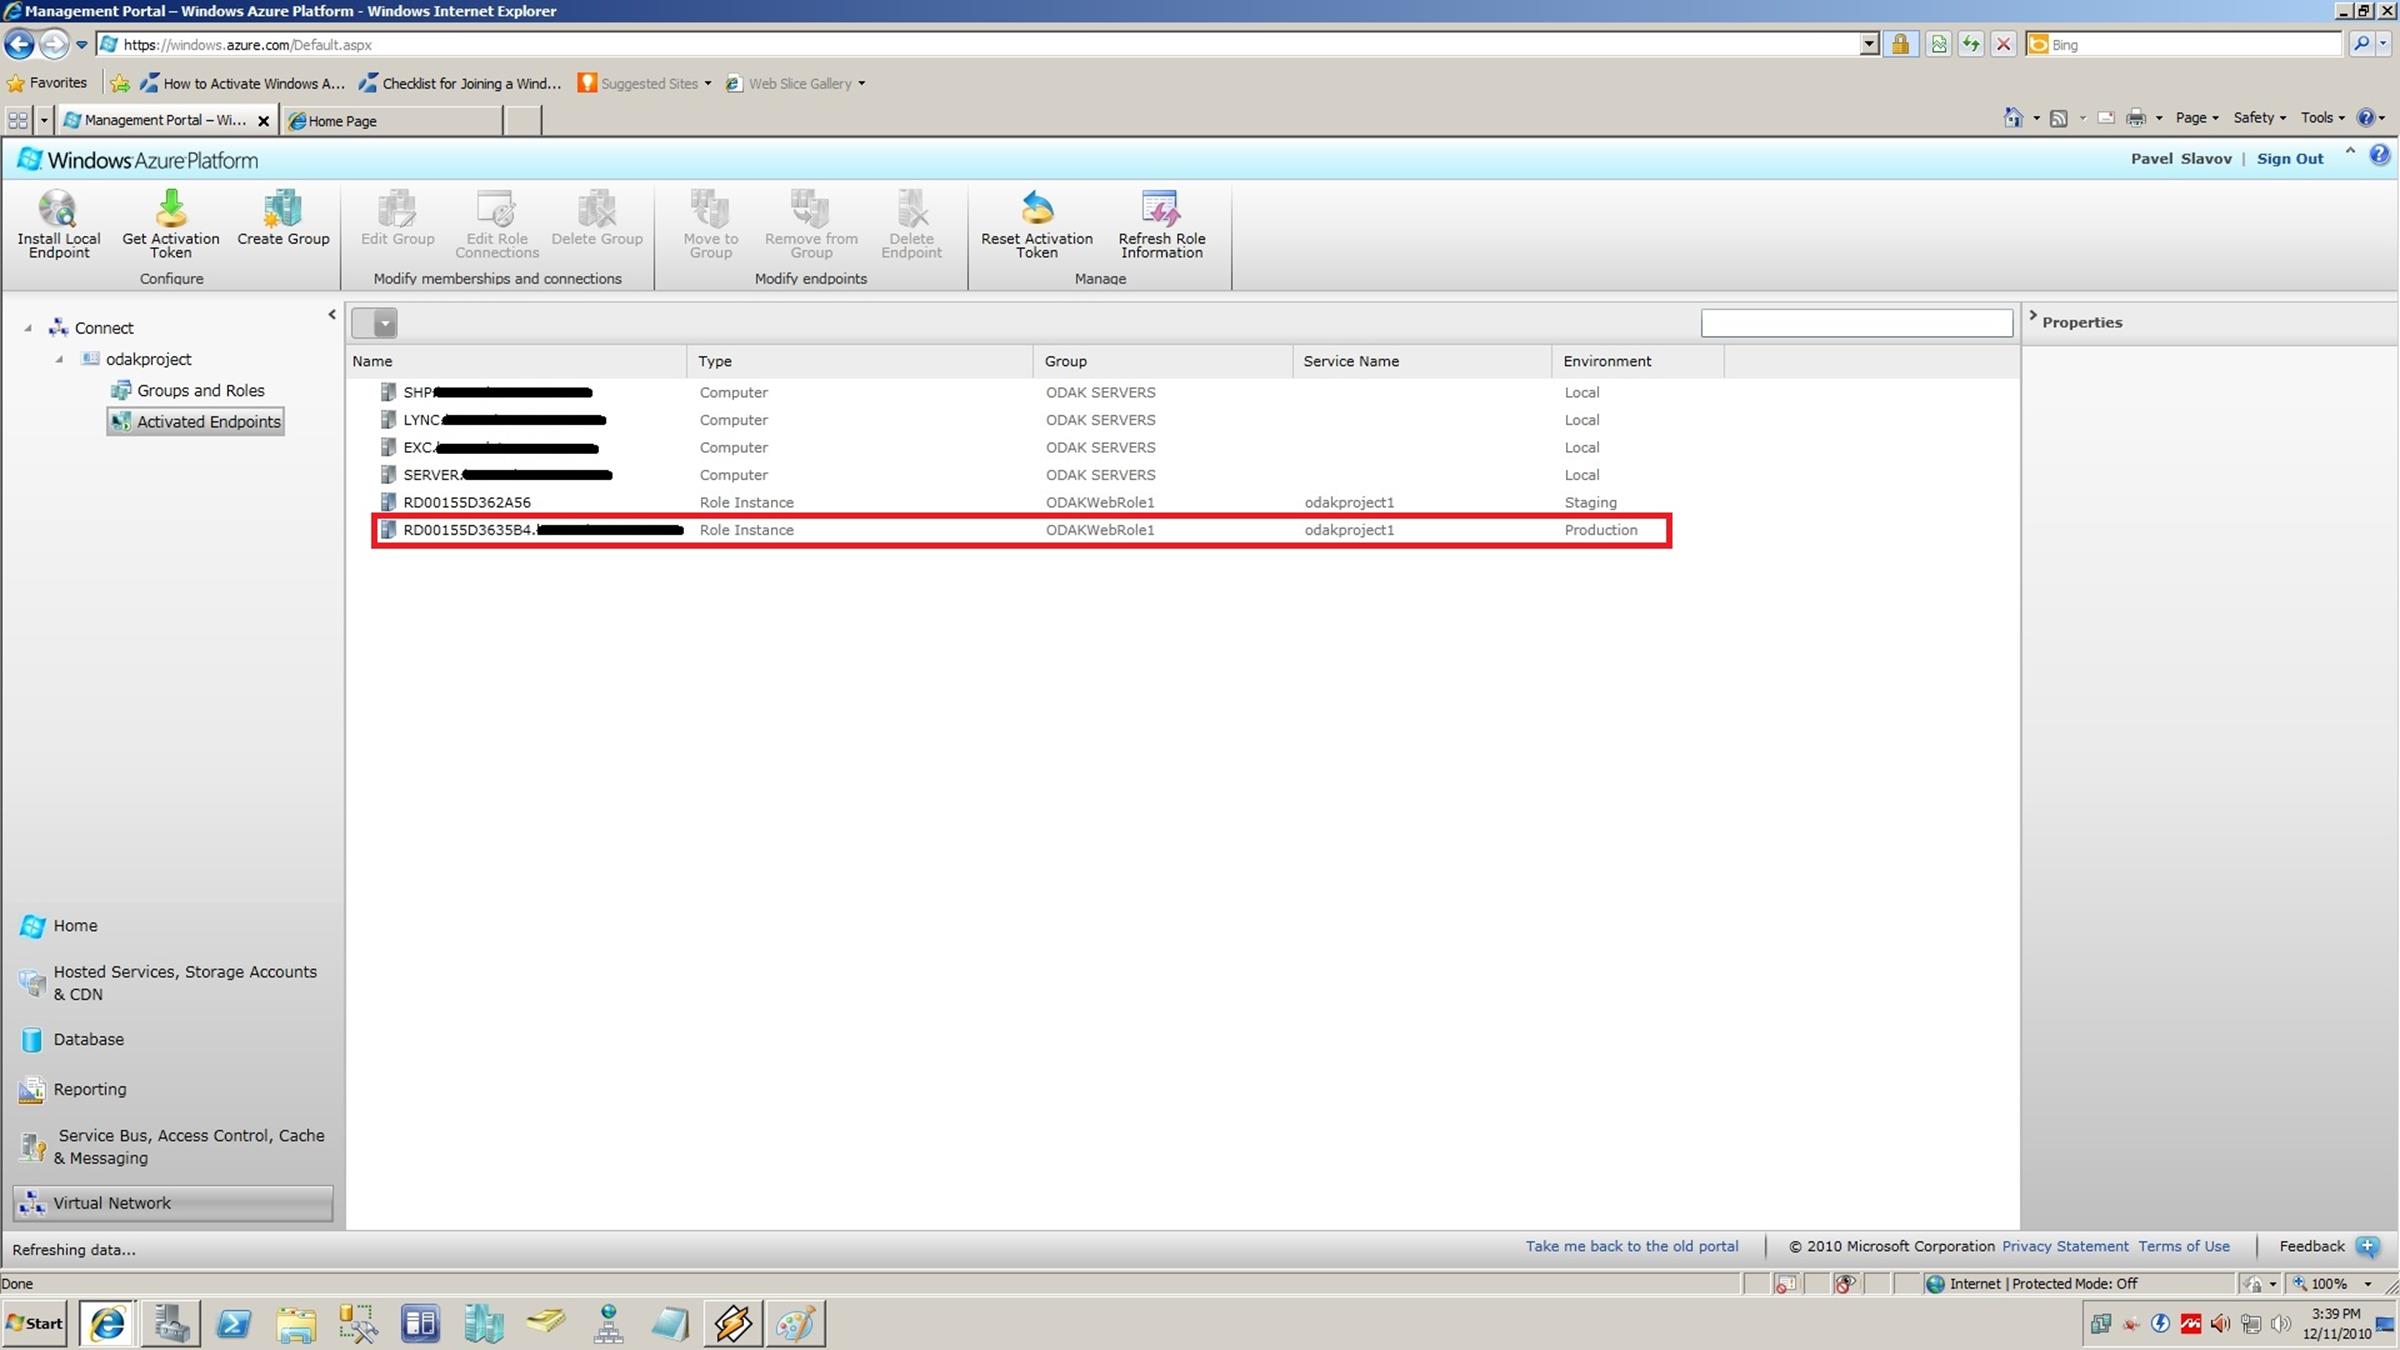Click Delete Group ribbon icon
Image resolution: width=2400 pixels, height=1350 pixels.
597,208
